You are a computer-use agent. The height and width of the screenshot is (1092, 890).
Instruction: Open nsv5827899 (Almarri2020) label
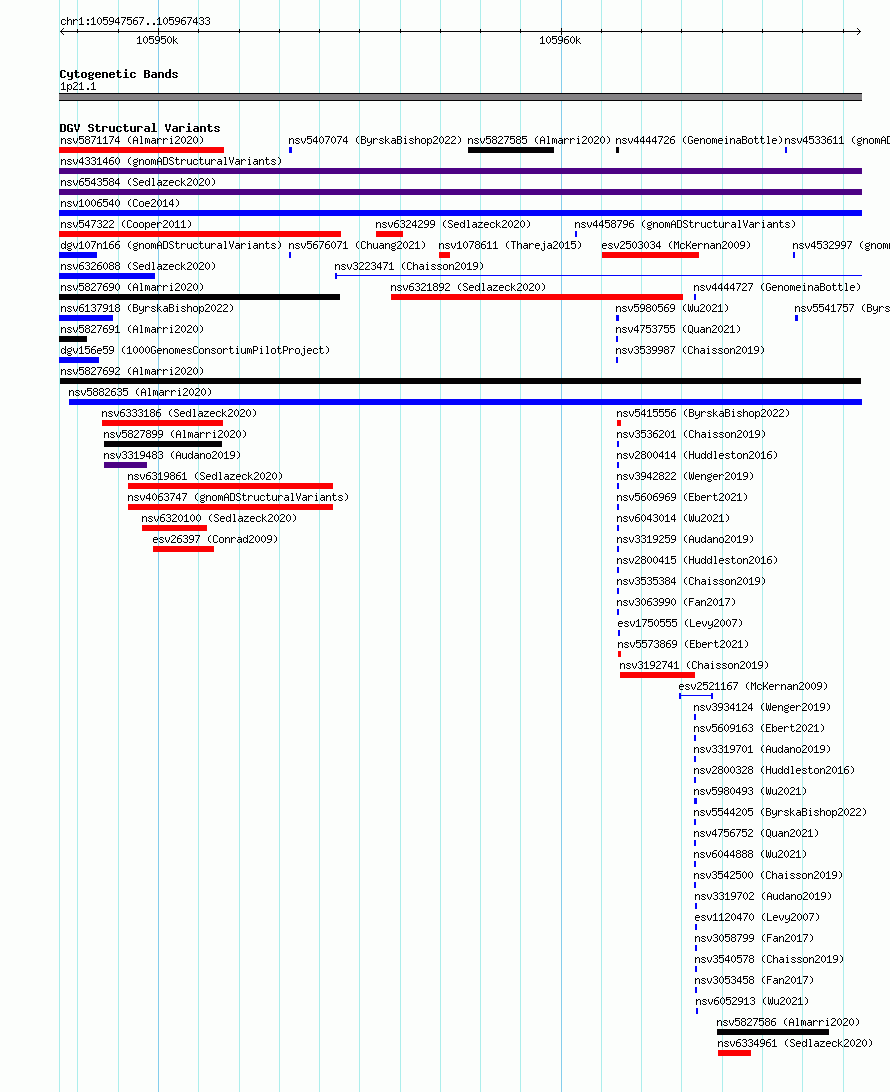(x=175, y=434)
